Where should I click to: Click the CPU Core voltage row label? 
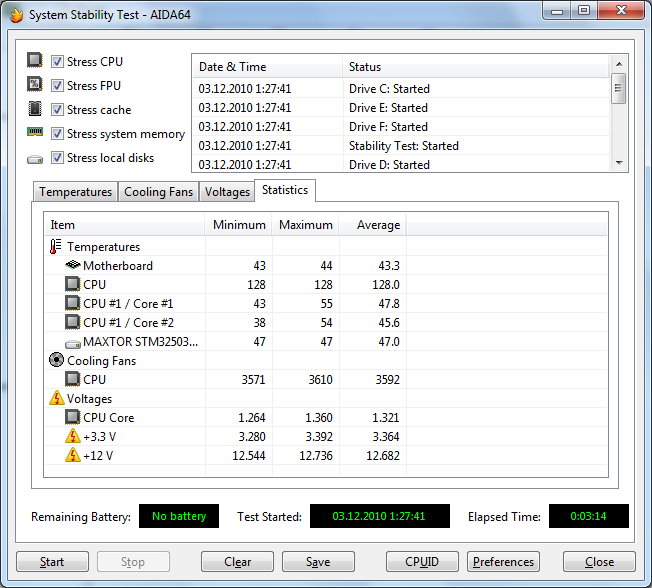click(109, 418)
